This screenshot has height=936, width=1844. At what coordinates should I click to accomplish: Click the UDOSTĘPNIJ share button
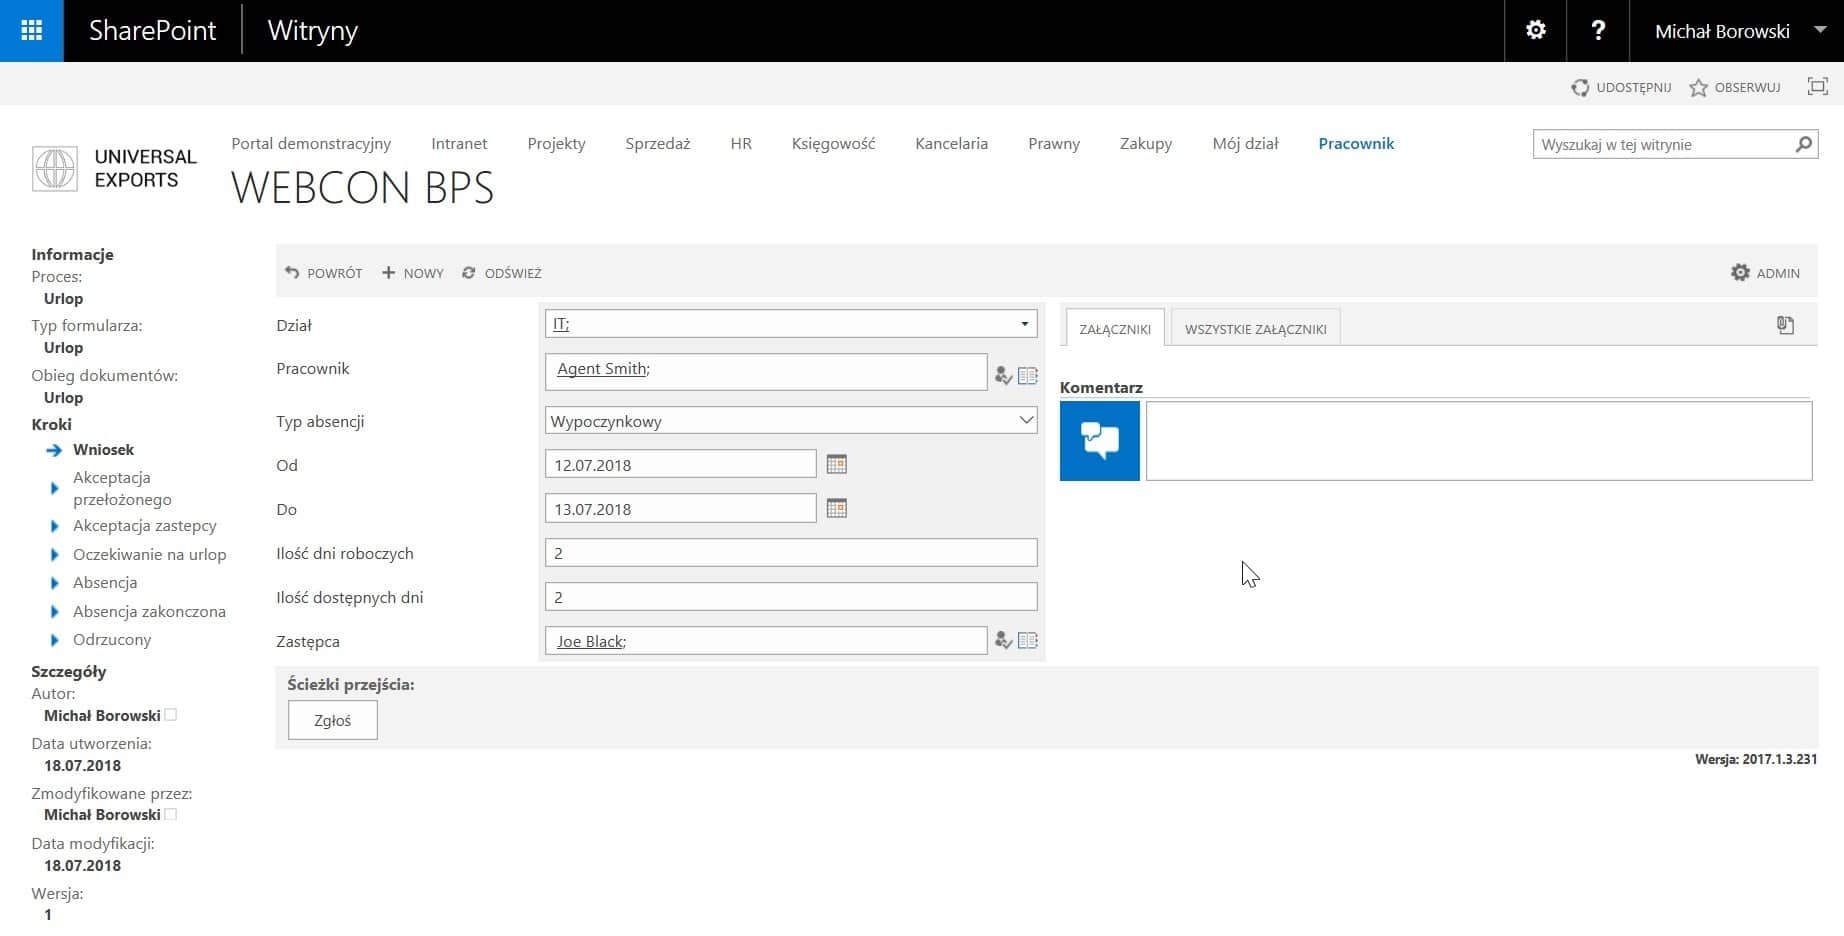tap(1621, 87)
